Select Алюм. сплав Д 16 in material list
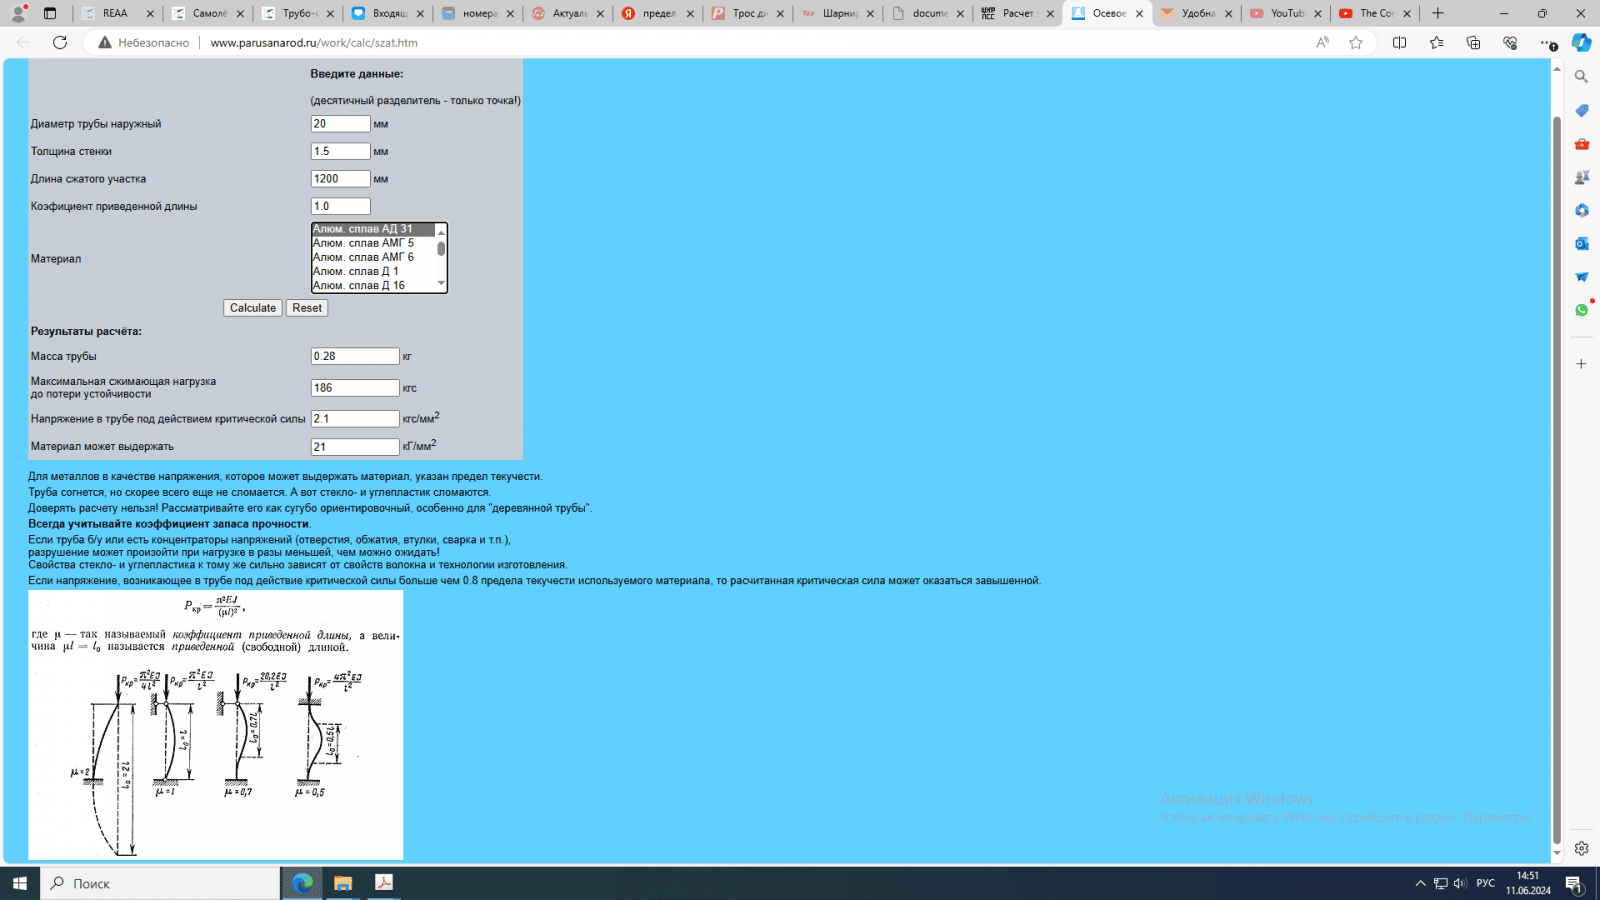The image size is (1600, 900). [359, 285]
